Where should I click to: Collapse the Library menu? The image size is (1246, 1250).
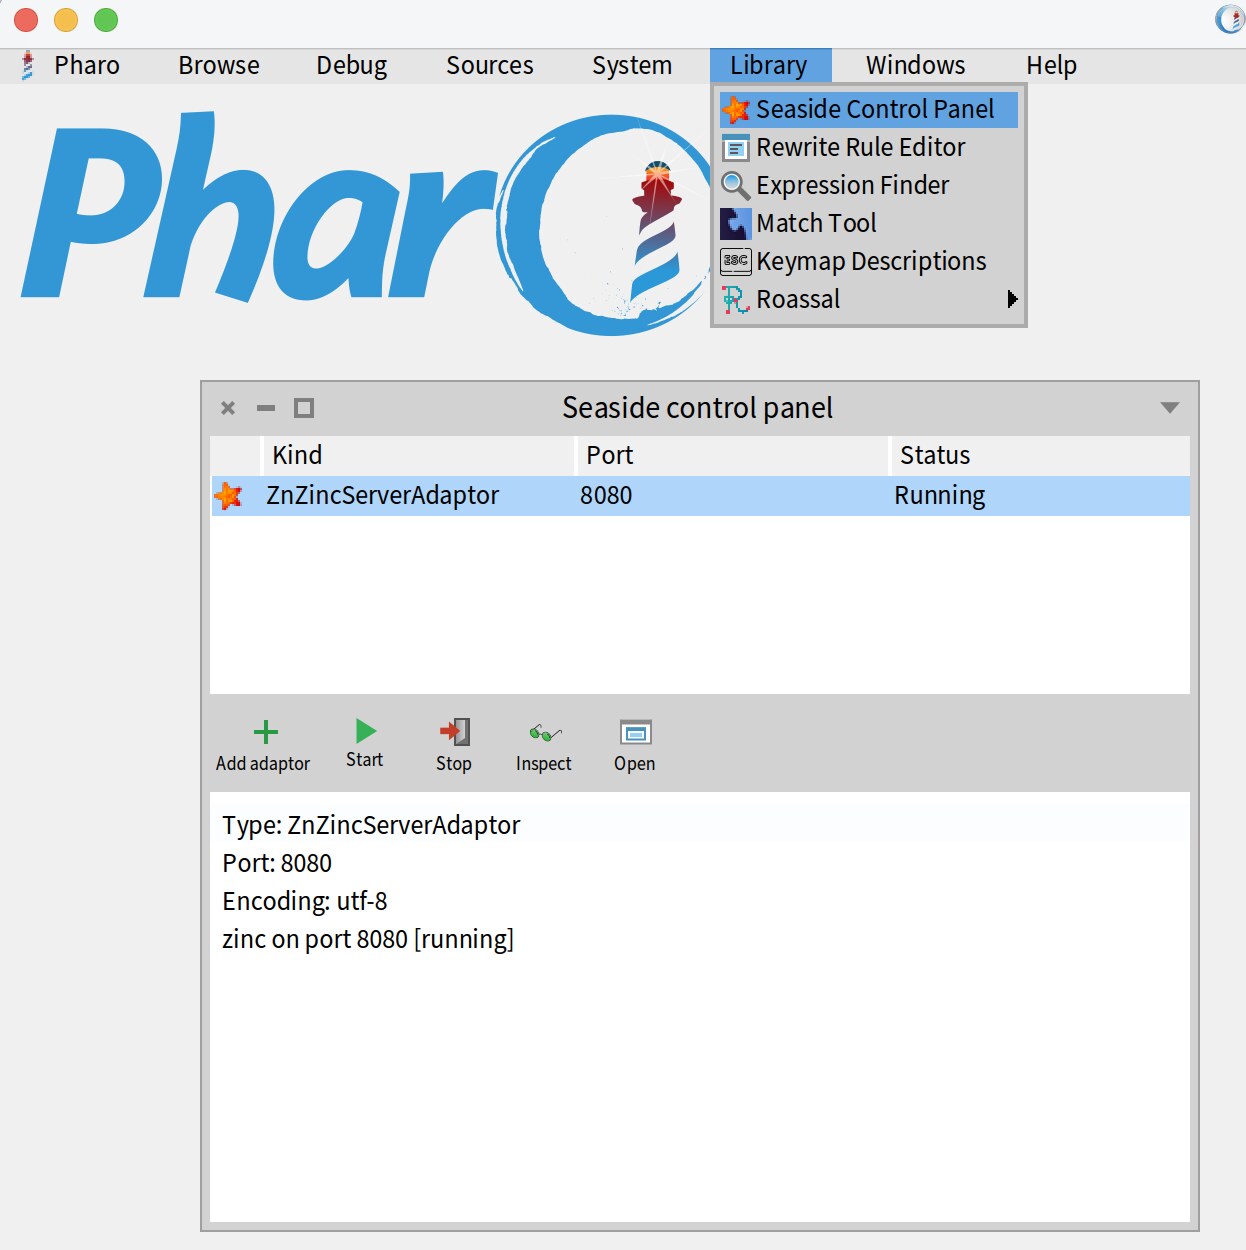[x=770, y=66]
